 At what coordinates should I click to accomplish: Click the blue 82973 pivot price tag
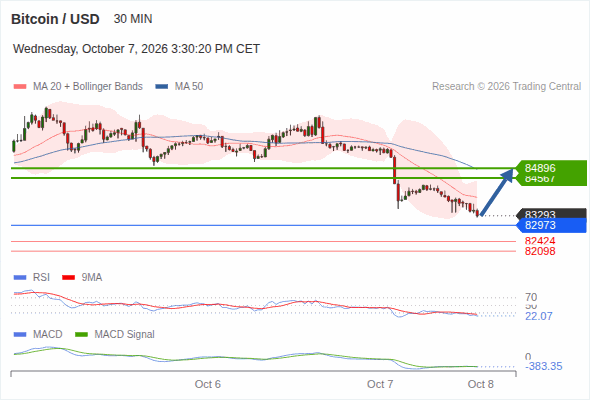coord(552,225)
